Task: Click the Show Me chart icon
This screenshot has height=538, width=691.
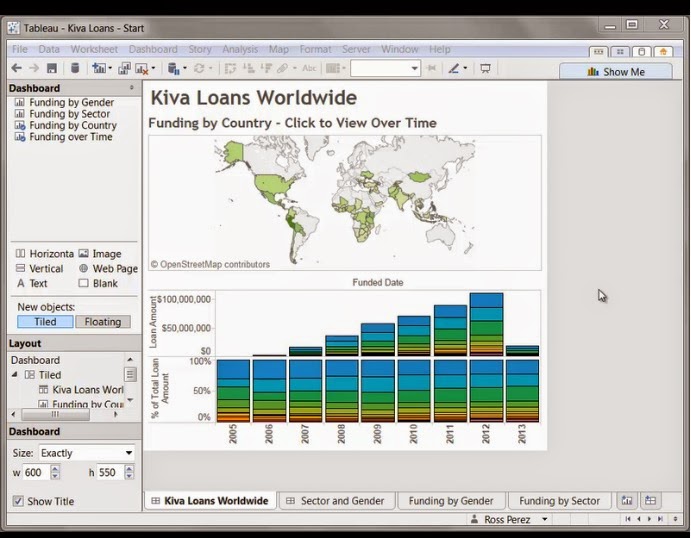Action: point(593,71)
